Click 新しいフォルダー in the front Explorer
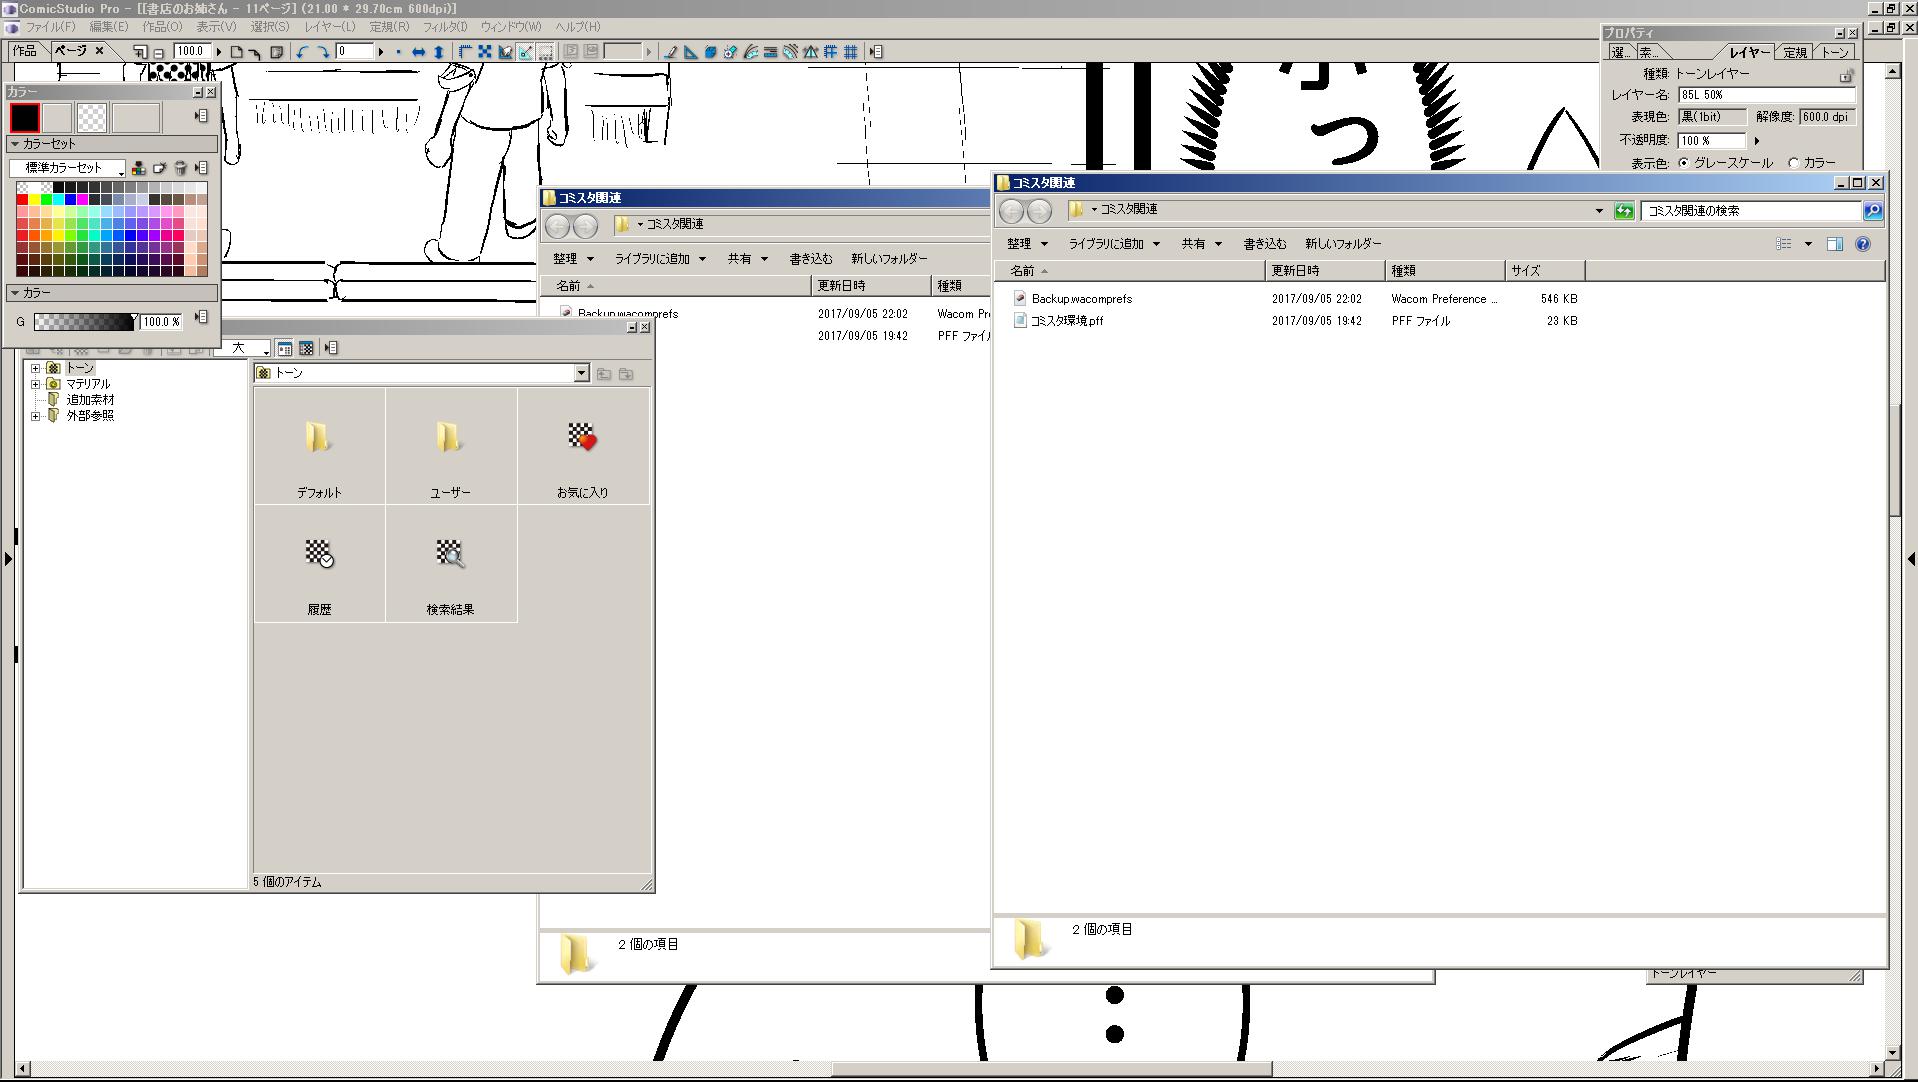The image size is (1918, 1082). tap(1342, 244)
